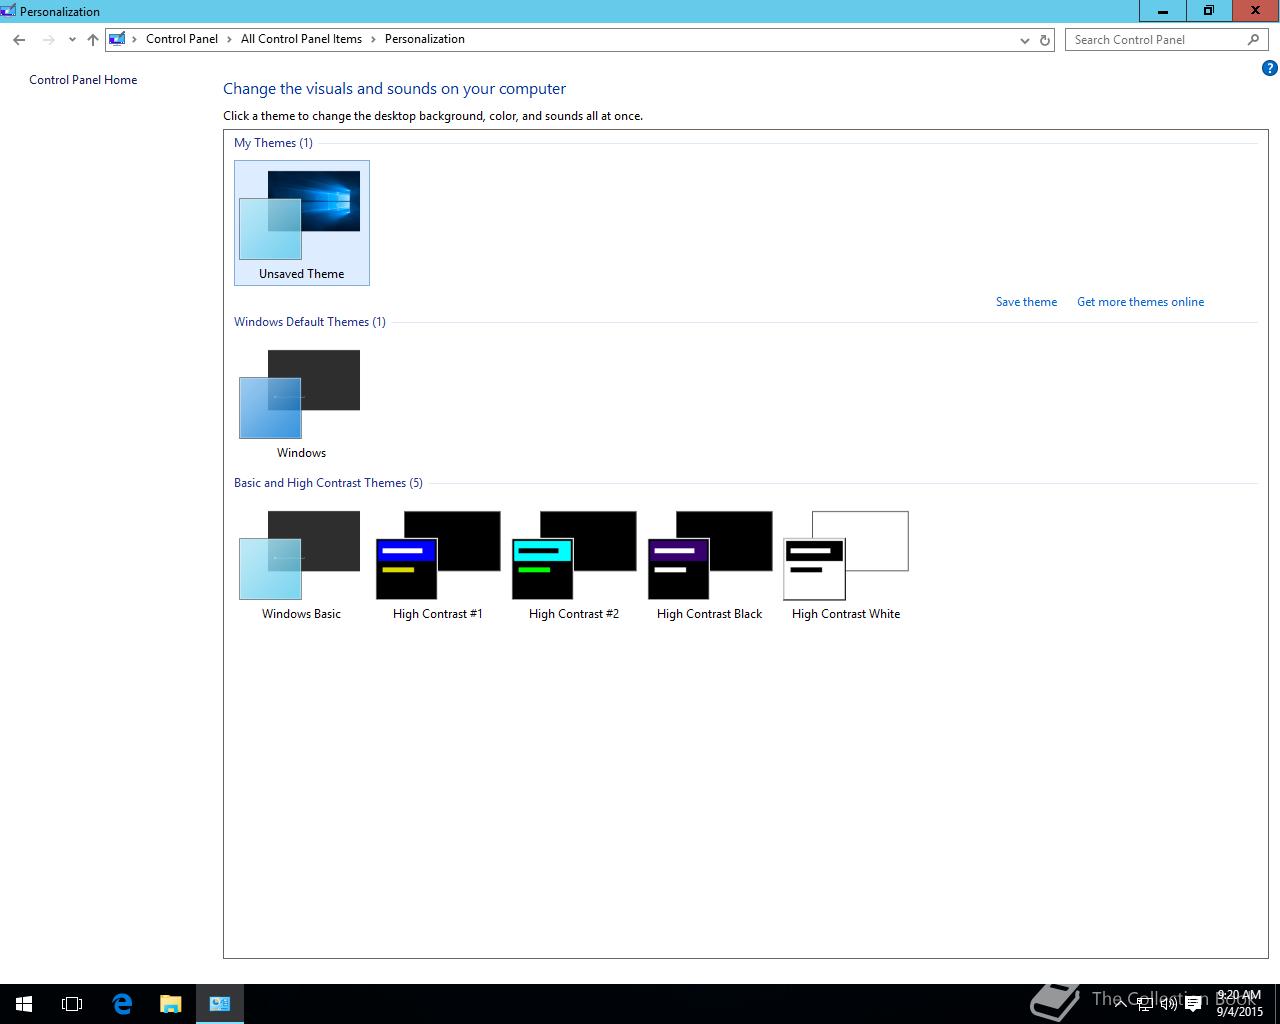Screen dimensions: 1280x1024
Task: Restore down the Personalization window
Action: coord(1209,11)
